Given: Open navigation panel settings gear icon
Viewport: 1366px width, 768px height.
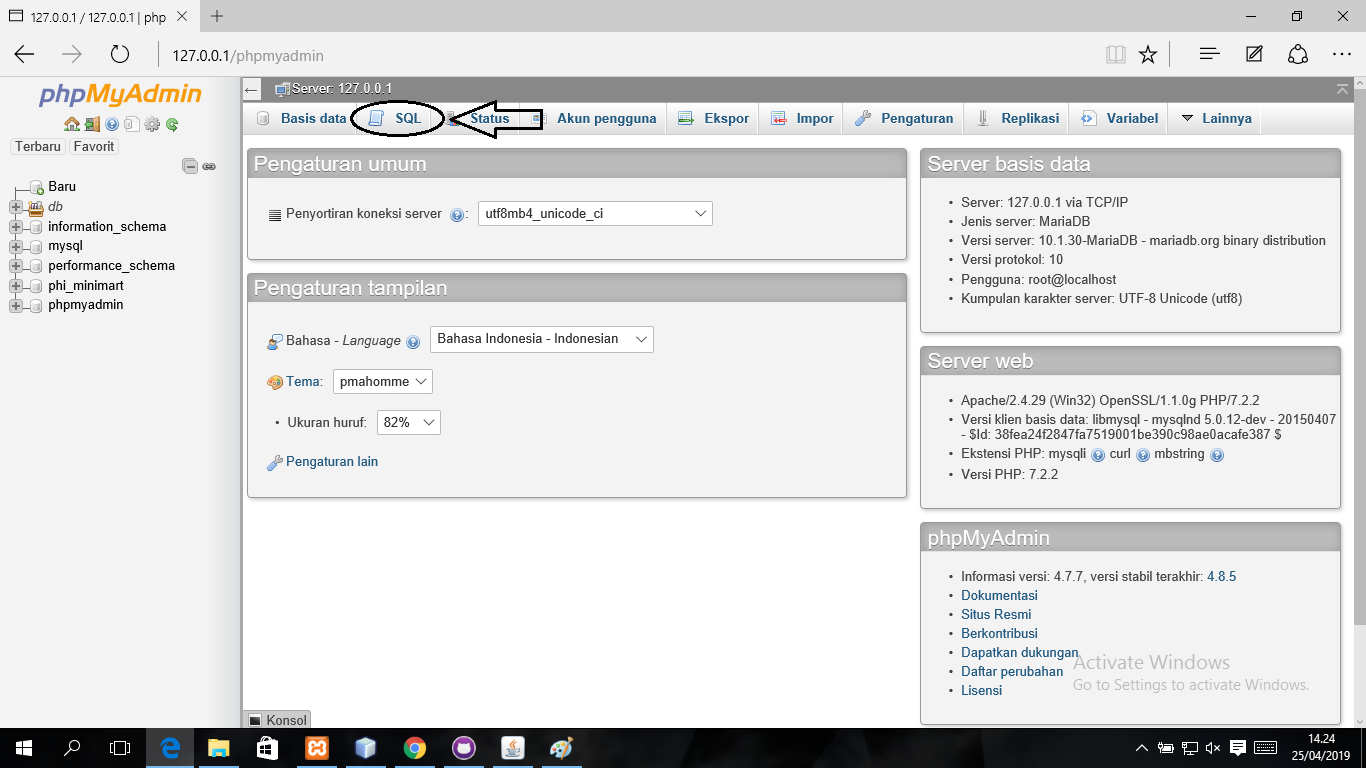Looking at the screenshot, I should click(x=152, y=125).
